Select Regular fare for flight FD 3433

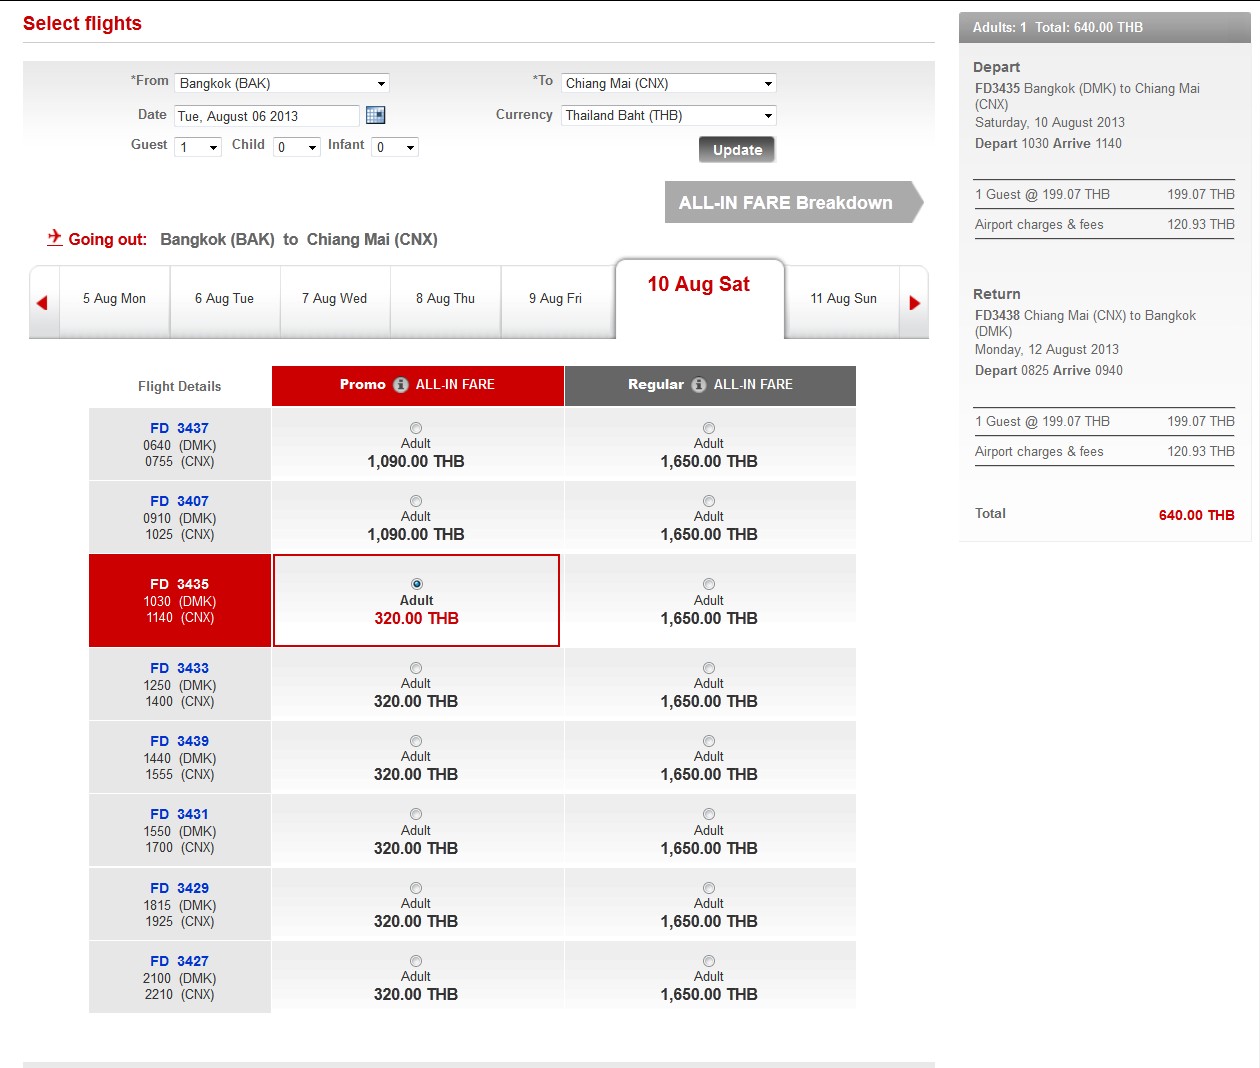click(x=709, y=668)
